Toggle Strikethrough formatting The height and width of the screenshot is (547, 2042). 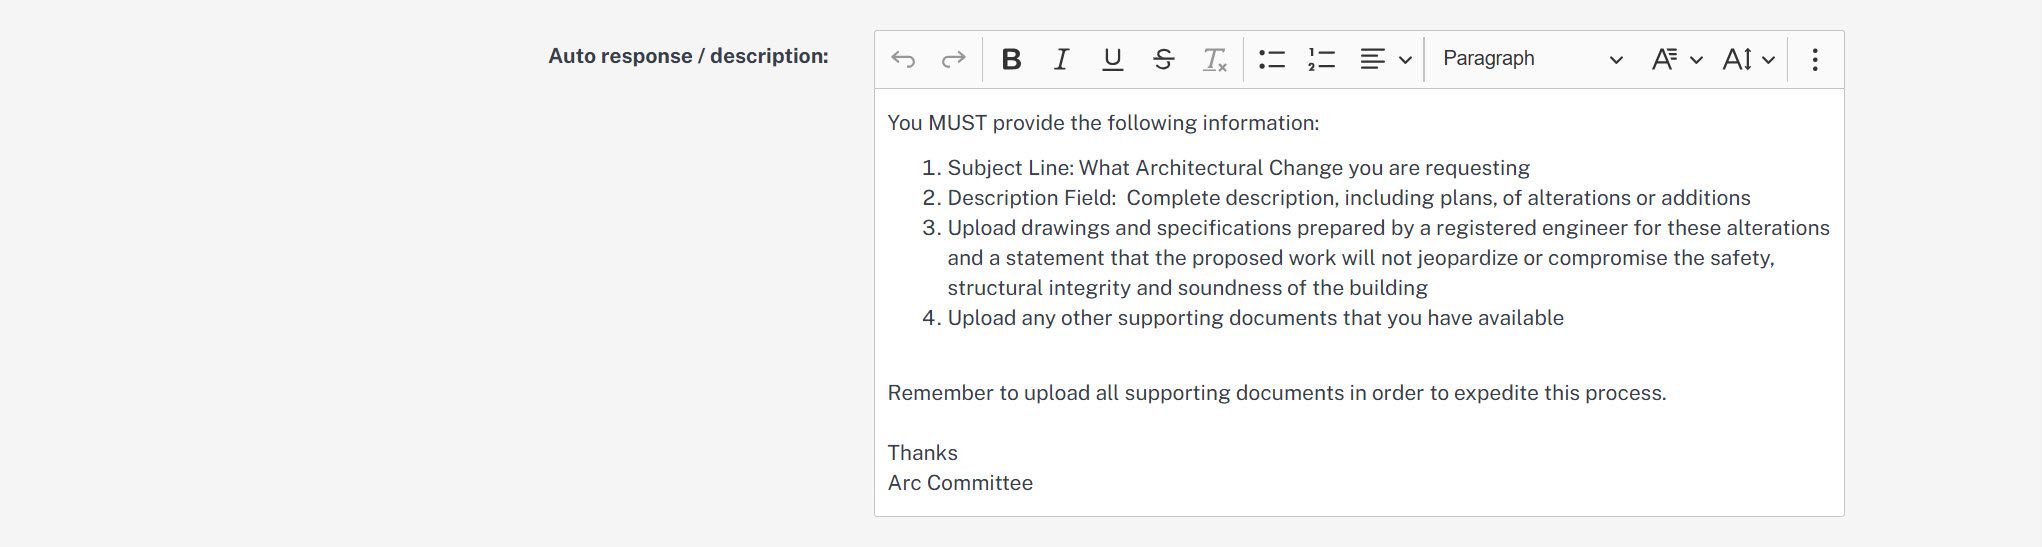click(1163, 59)
